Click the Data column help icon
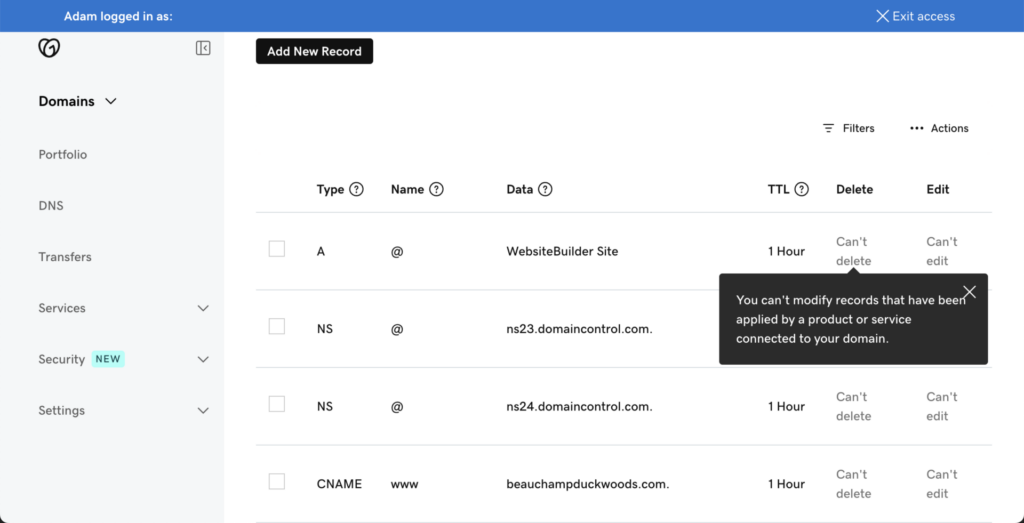The width and height of the screenshot is (1024, 523). click(x=545, y=189)
